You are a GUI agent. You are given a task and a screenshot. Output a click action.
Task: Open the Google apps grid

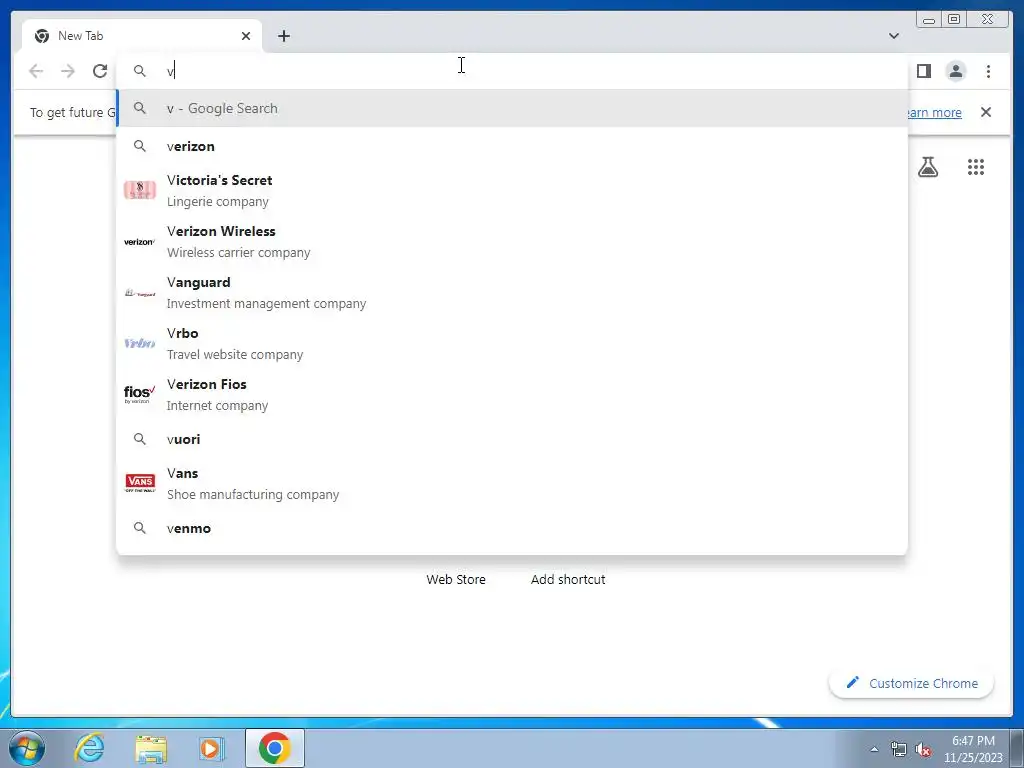click(x=976, y=167)
